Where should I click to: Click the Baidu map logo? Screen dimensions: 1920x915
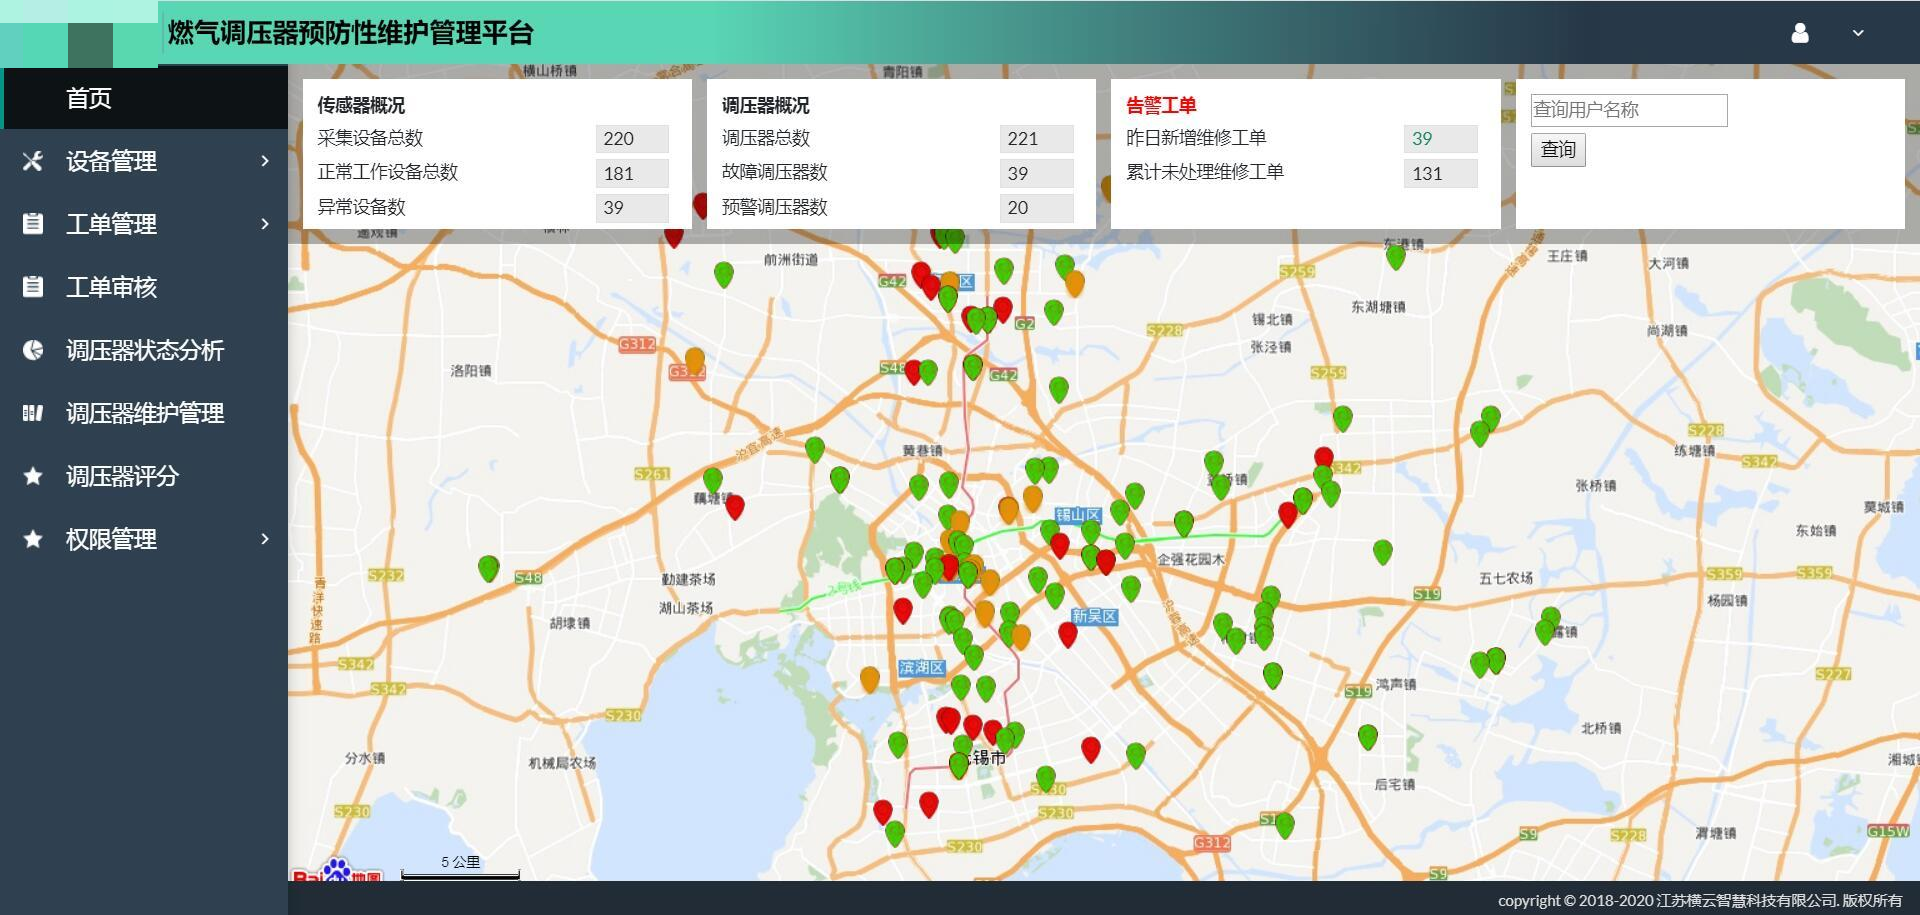337,870
